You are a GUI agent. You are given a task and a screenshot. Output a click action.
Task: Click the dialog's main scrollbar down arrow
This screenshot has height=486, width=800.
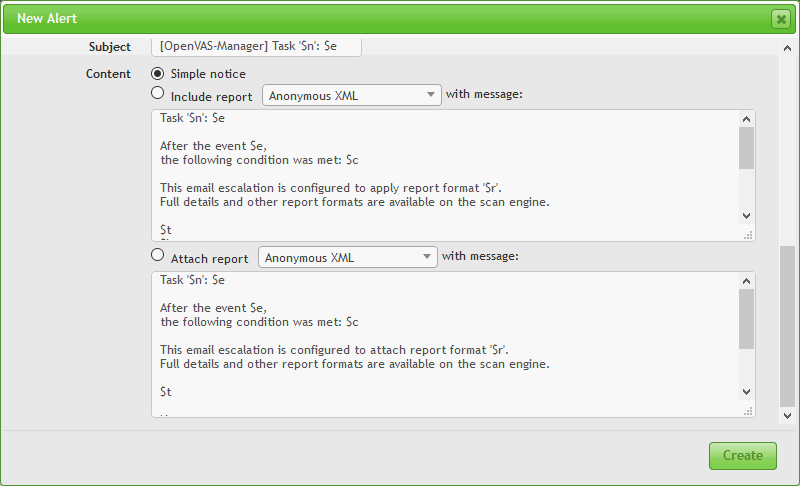pyautogui.click(x=787, y=415)
